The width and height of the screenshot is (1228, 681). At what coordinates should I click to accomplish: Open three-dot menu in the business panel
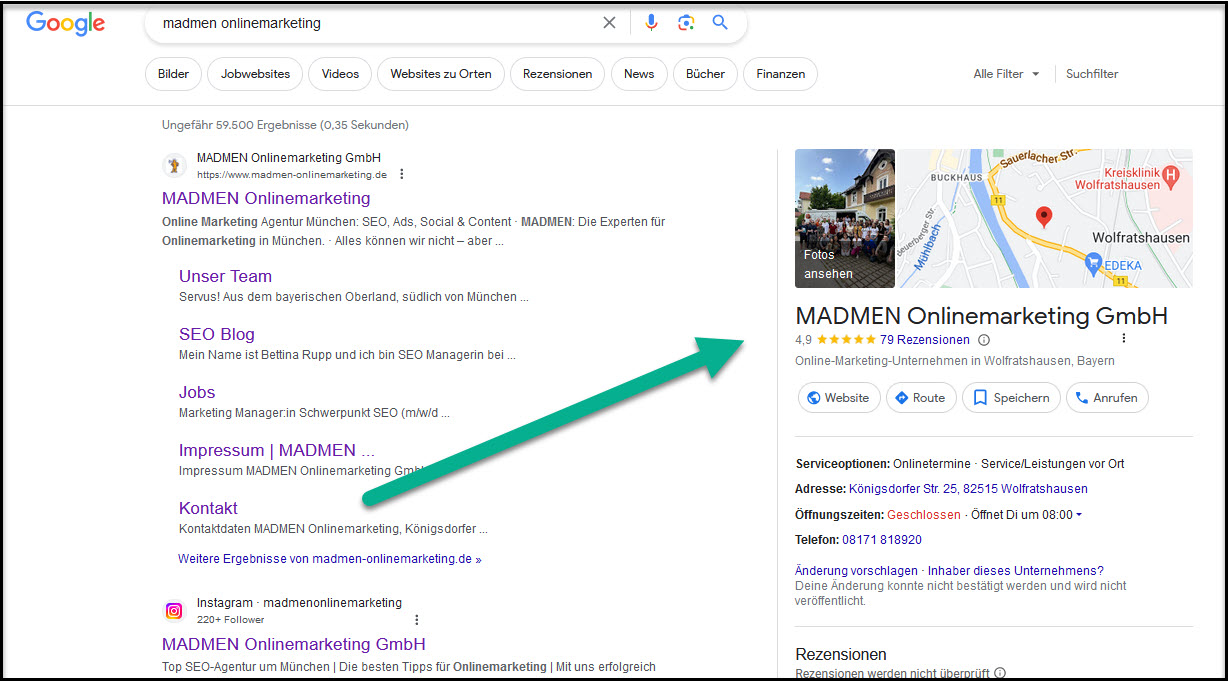[1124, 339]
